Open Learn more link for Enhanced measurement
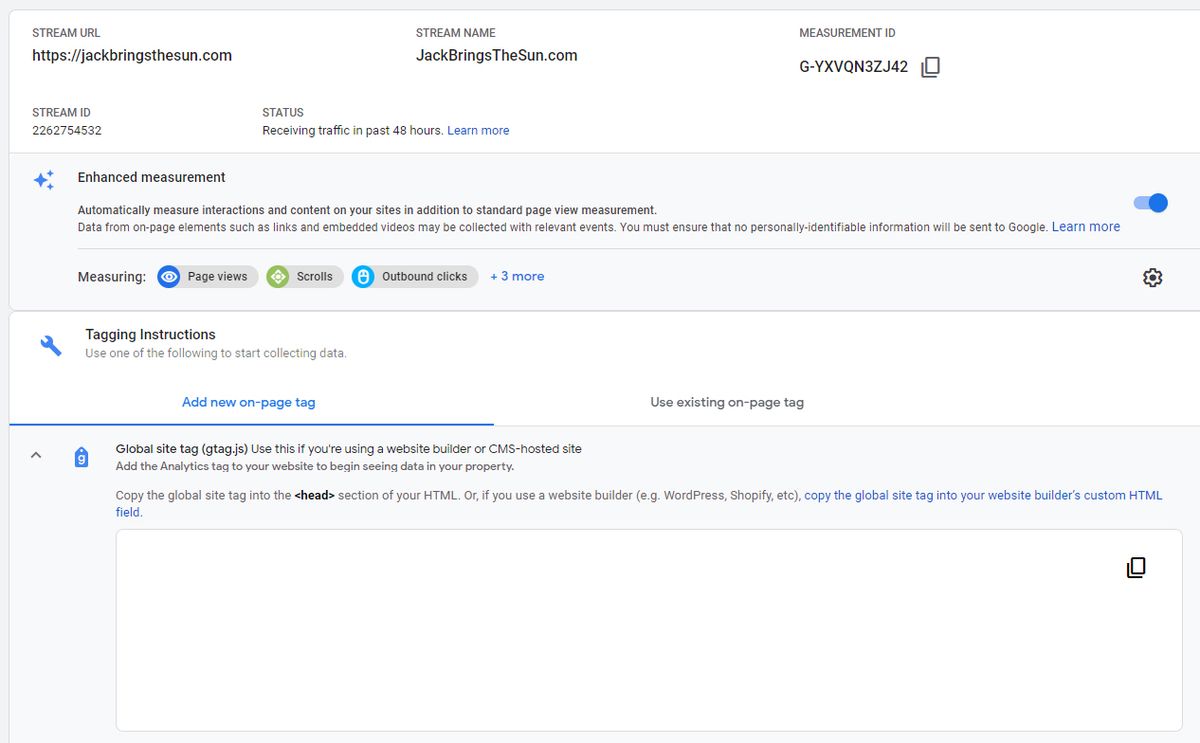The image size is (1200, 743). [x=1086, y=227]
